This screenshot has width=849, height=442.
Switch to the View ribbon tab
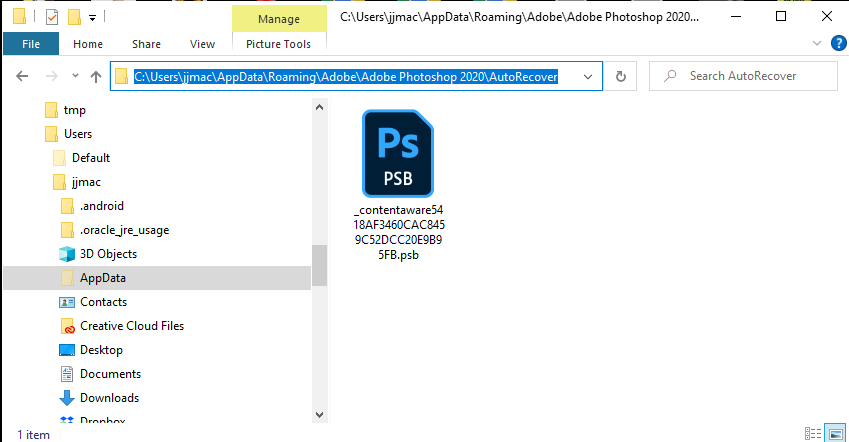(x=202, y=44)
